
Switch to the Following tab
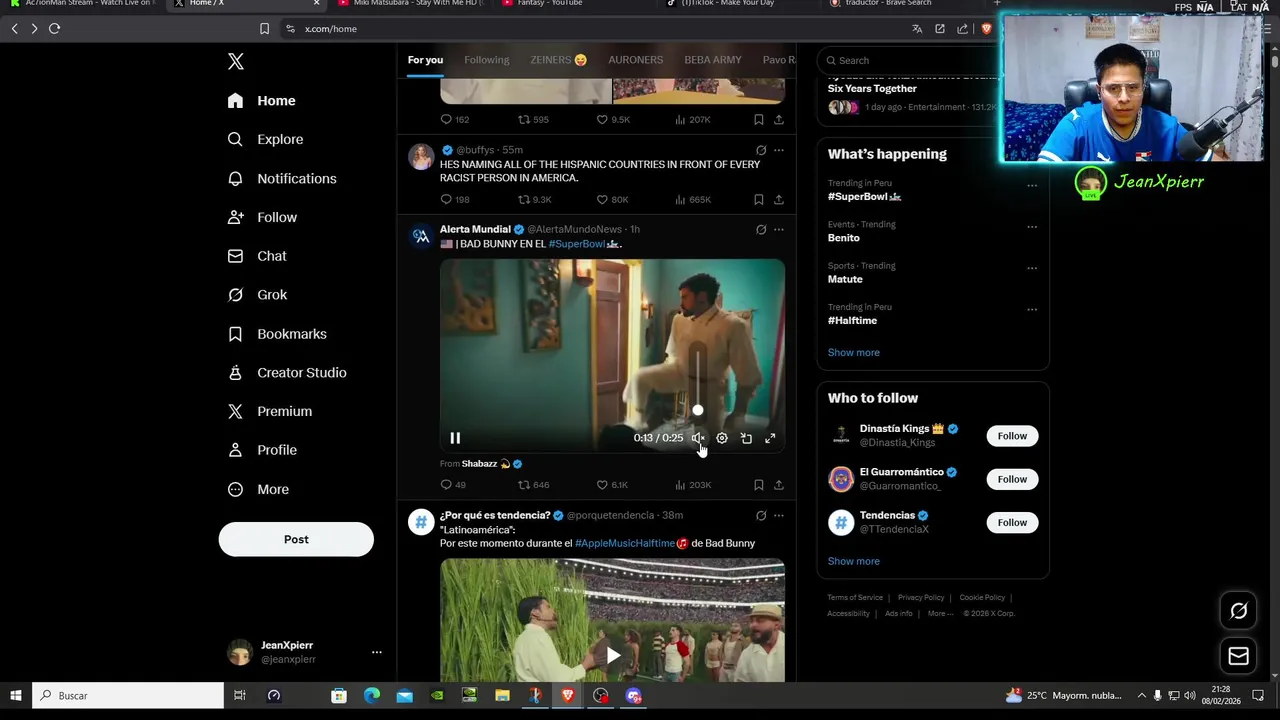point(487,60)
